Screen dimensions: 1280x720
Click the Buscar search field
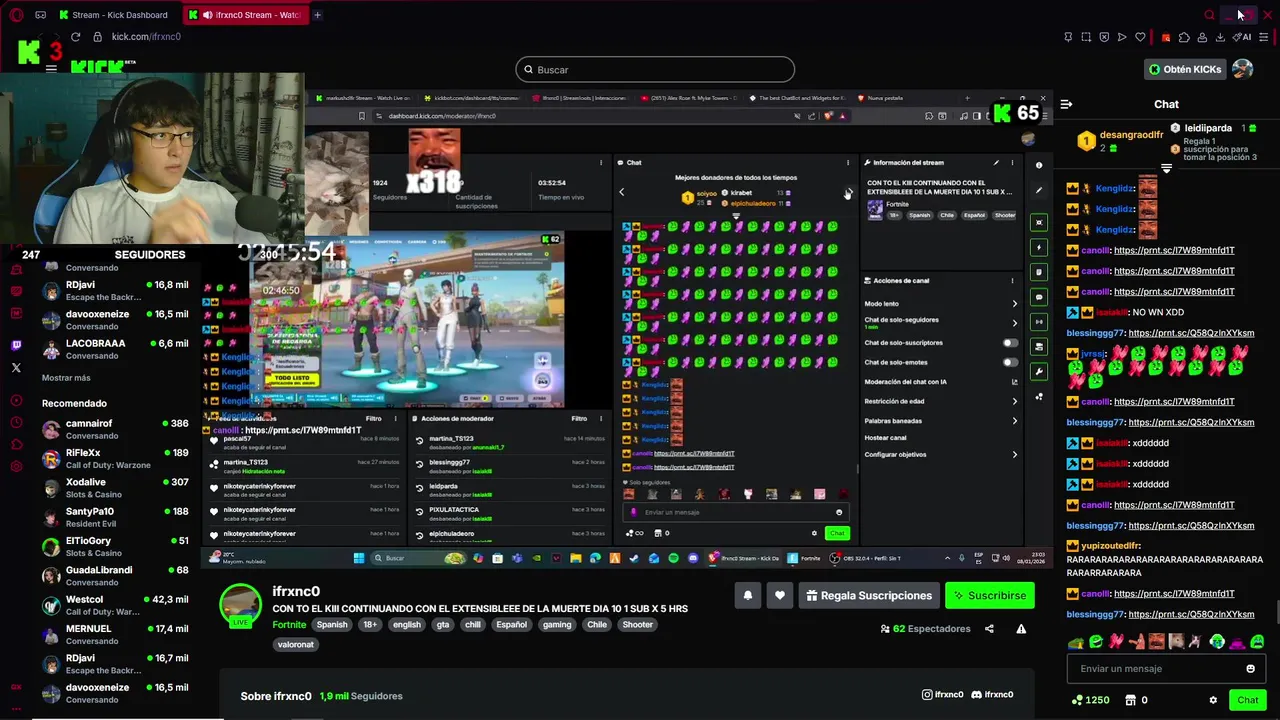(x=655, y=70)
